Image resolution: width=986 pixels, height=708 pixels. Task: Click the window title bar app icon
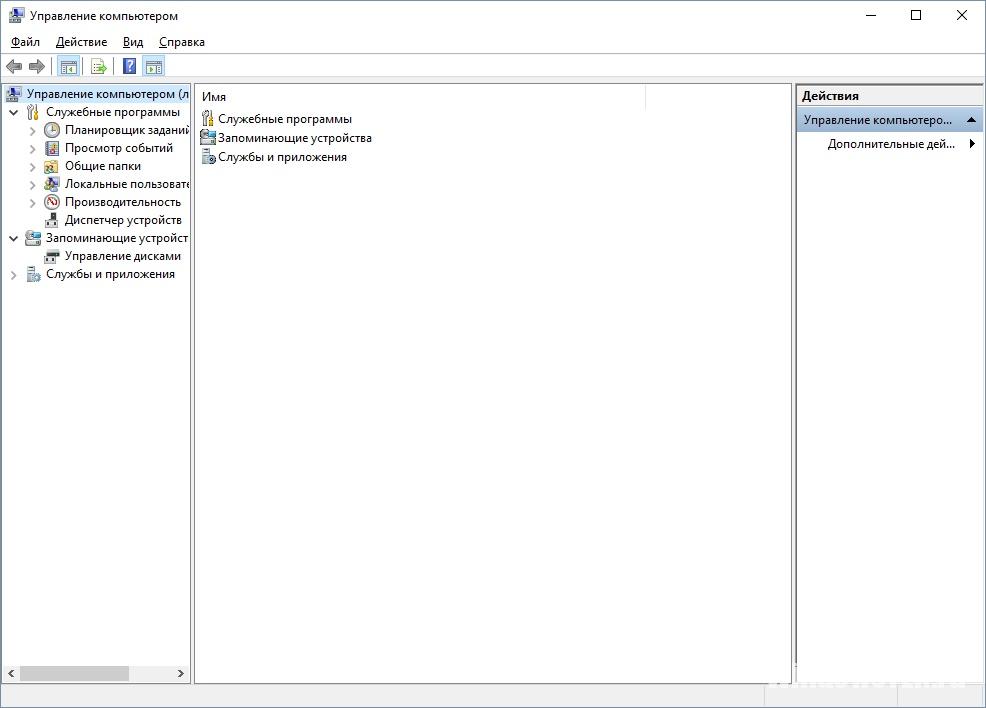click(16, 15)
